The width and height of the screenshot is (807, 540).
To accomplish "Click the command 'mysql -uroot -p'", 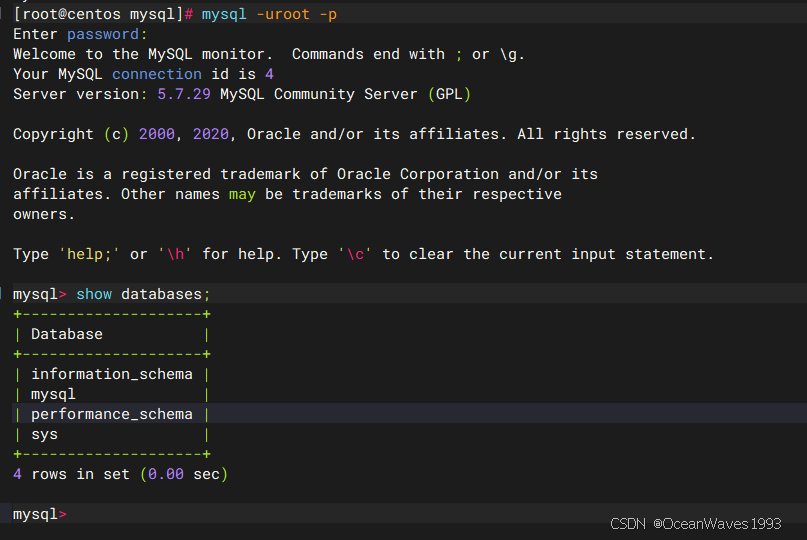I will coord(269,14).
